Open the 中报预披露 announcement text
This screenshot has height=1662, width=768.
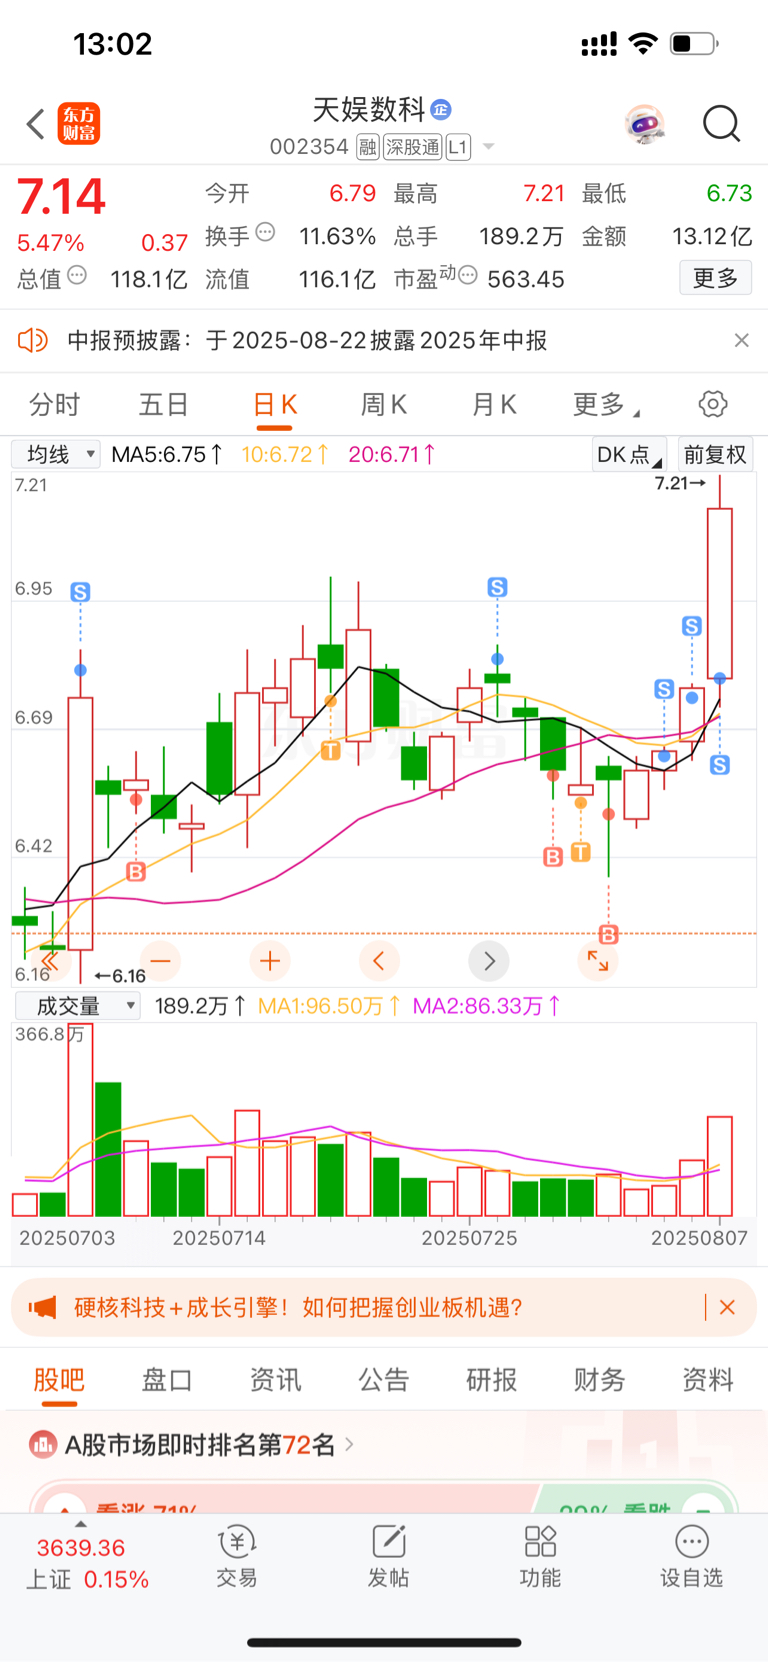[307, 341]
